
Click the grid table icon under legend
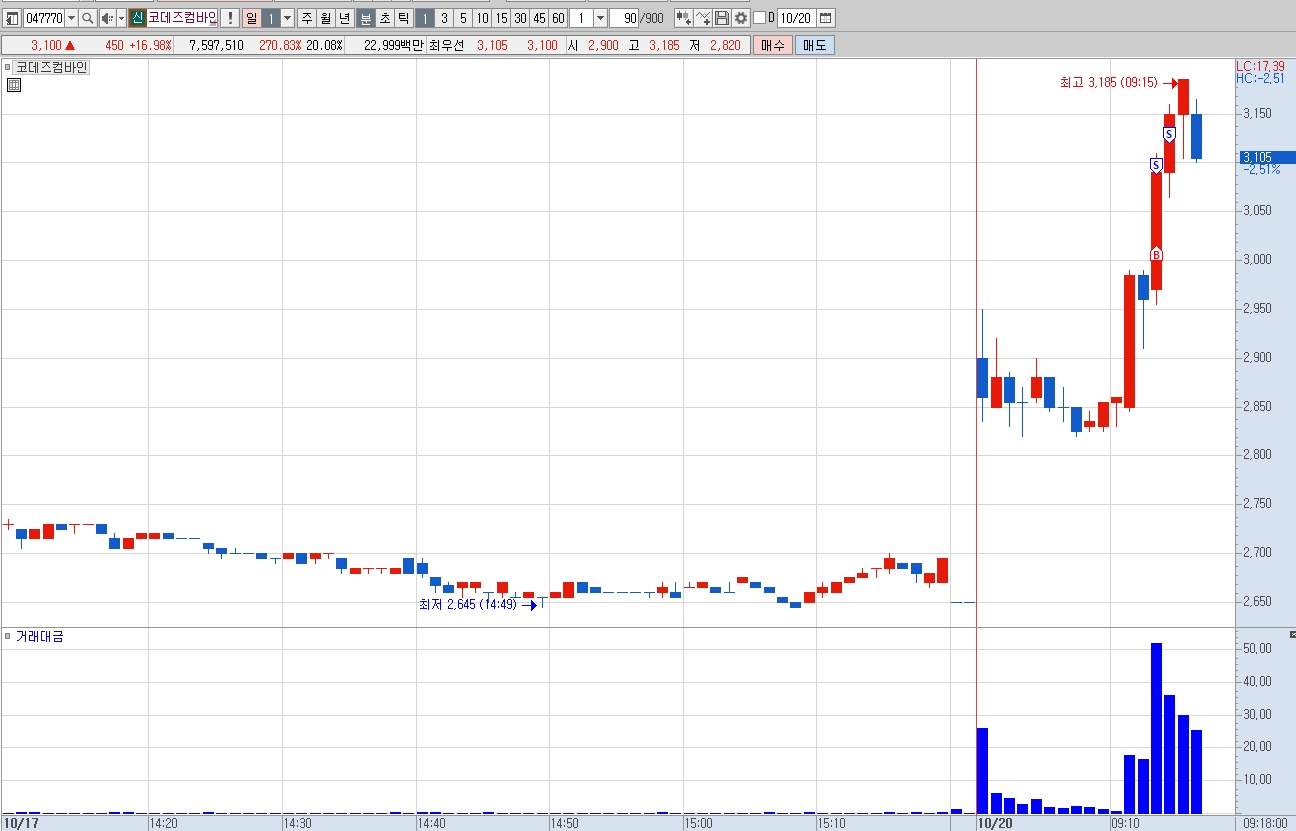[x=14, y=85]
